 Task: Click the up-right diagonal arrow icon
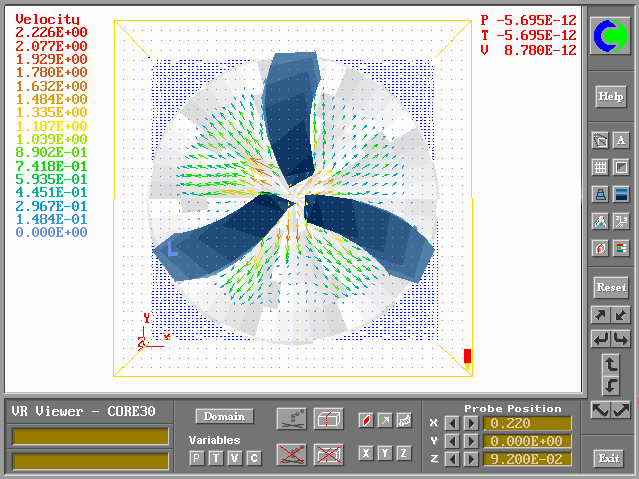[x=600, y=315]
